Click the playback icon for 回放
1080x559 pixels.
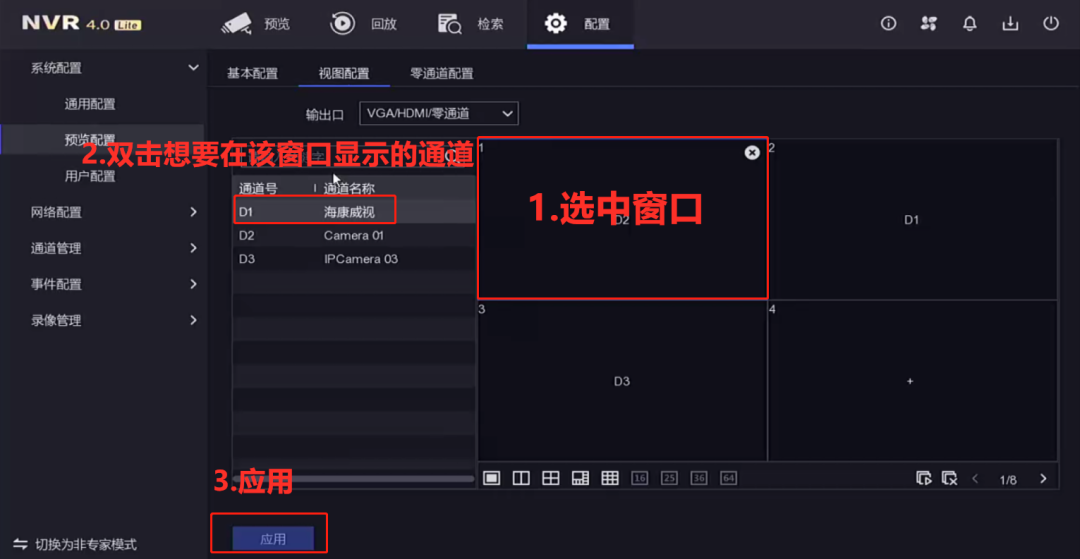point(342,24)
